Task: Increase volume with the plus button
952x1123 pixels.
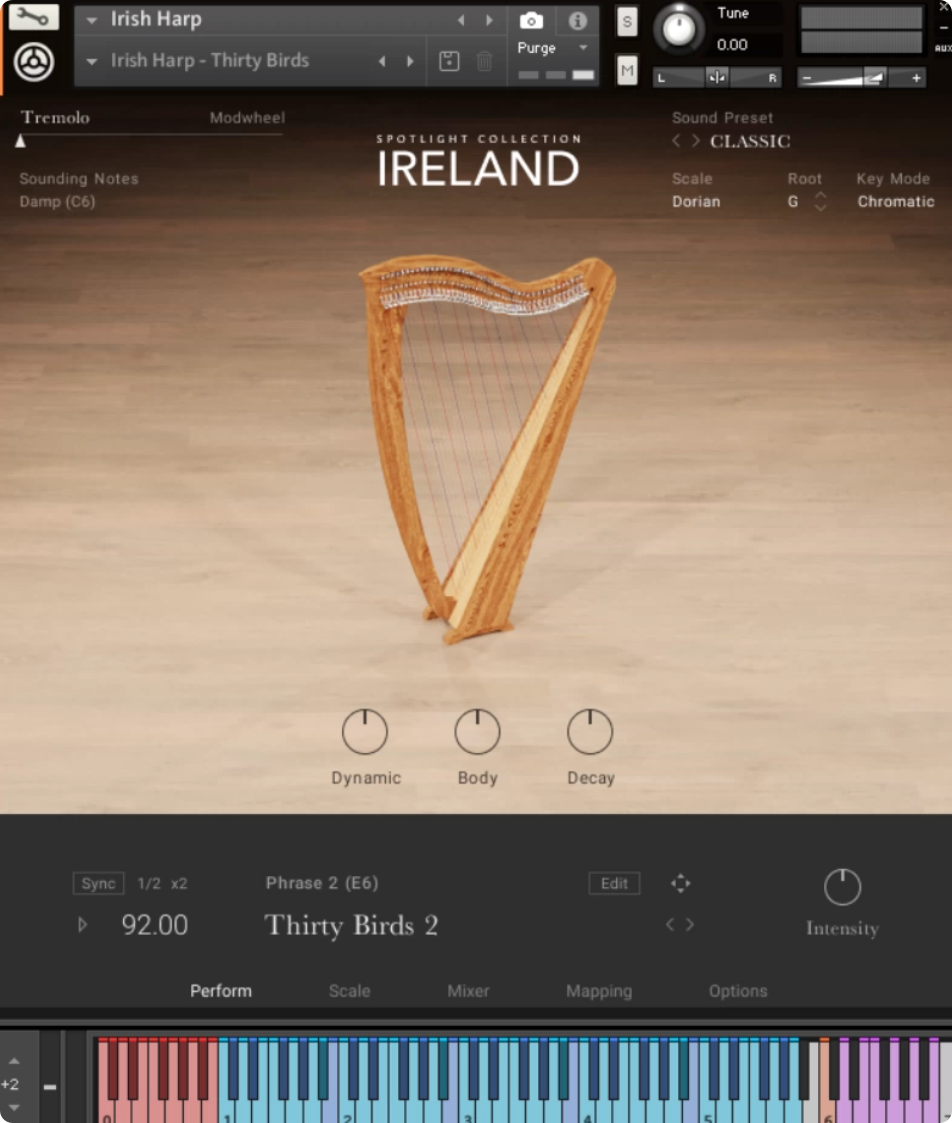Action: coord(916,77)
